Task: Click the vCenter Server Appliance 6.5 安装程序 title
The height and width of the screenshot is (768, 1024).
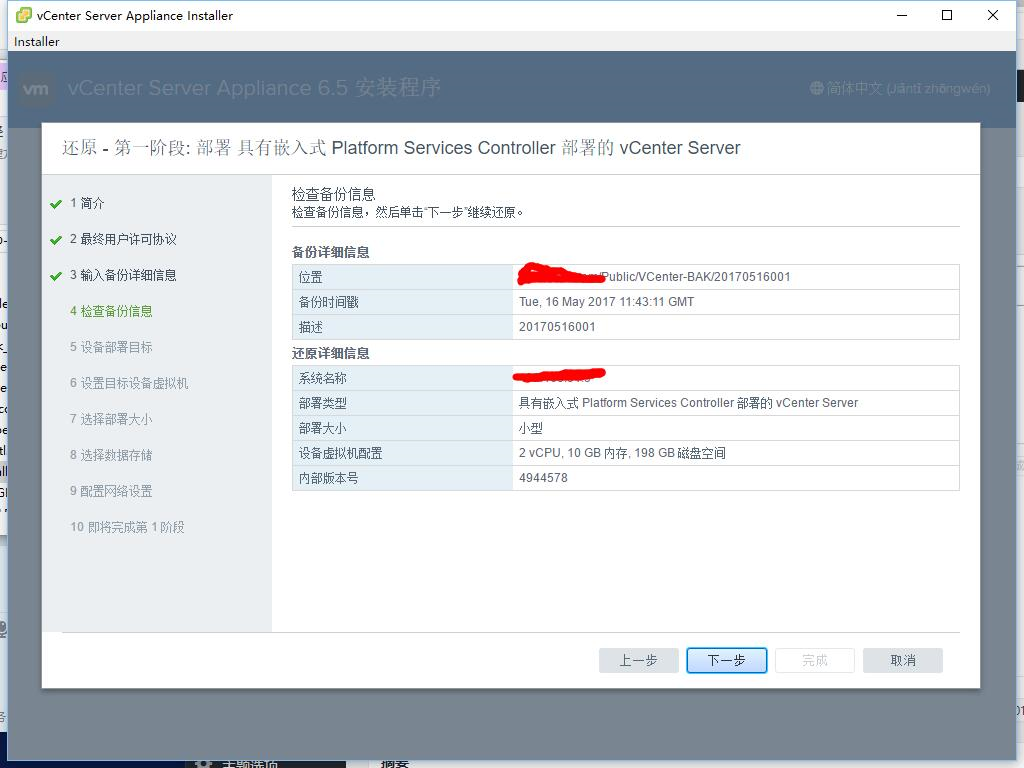Action: [x=254, y=88]
